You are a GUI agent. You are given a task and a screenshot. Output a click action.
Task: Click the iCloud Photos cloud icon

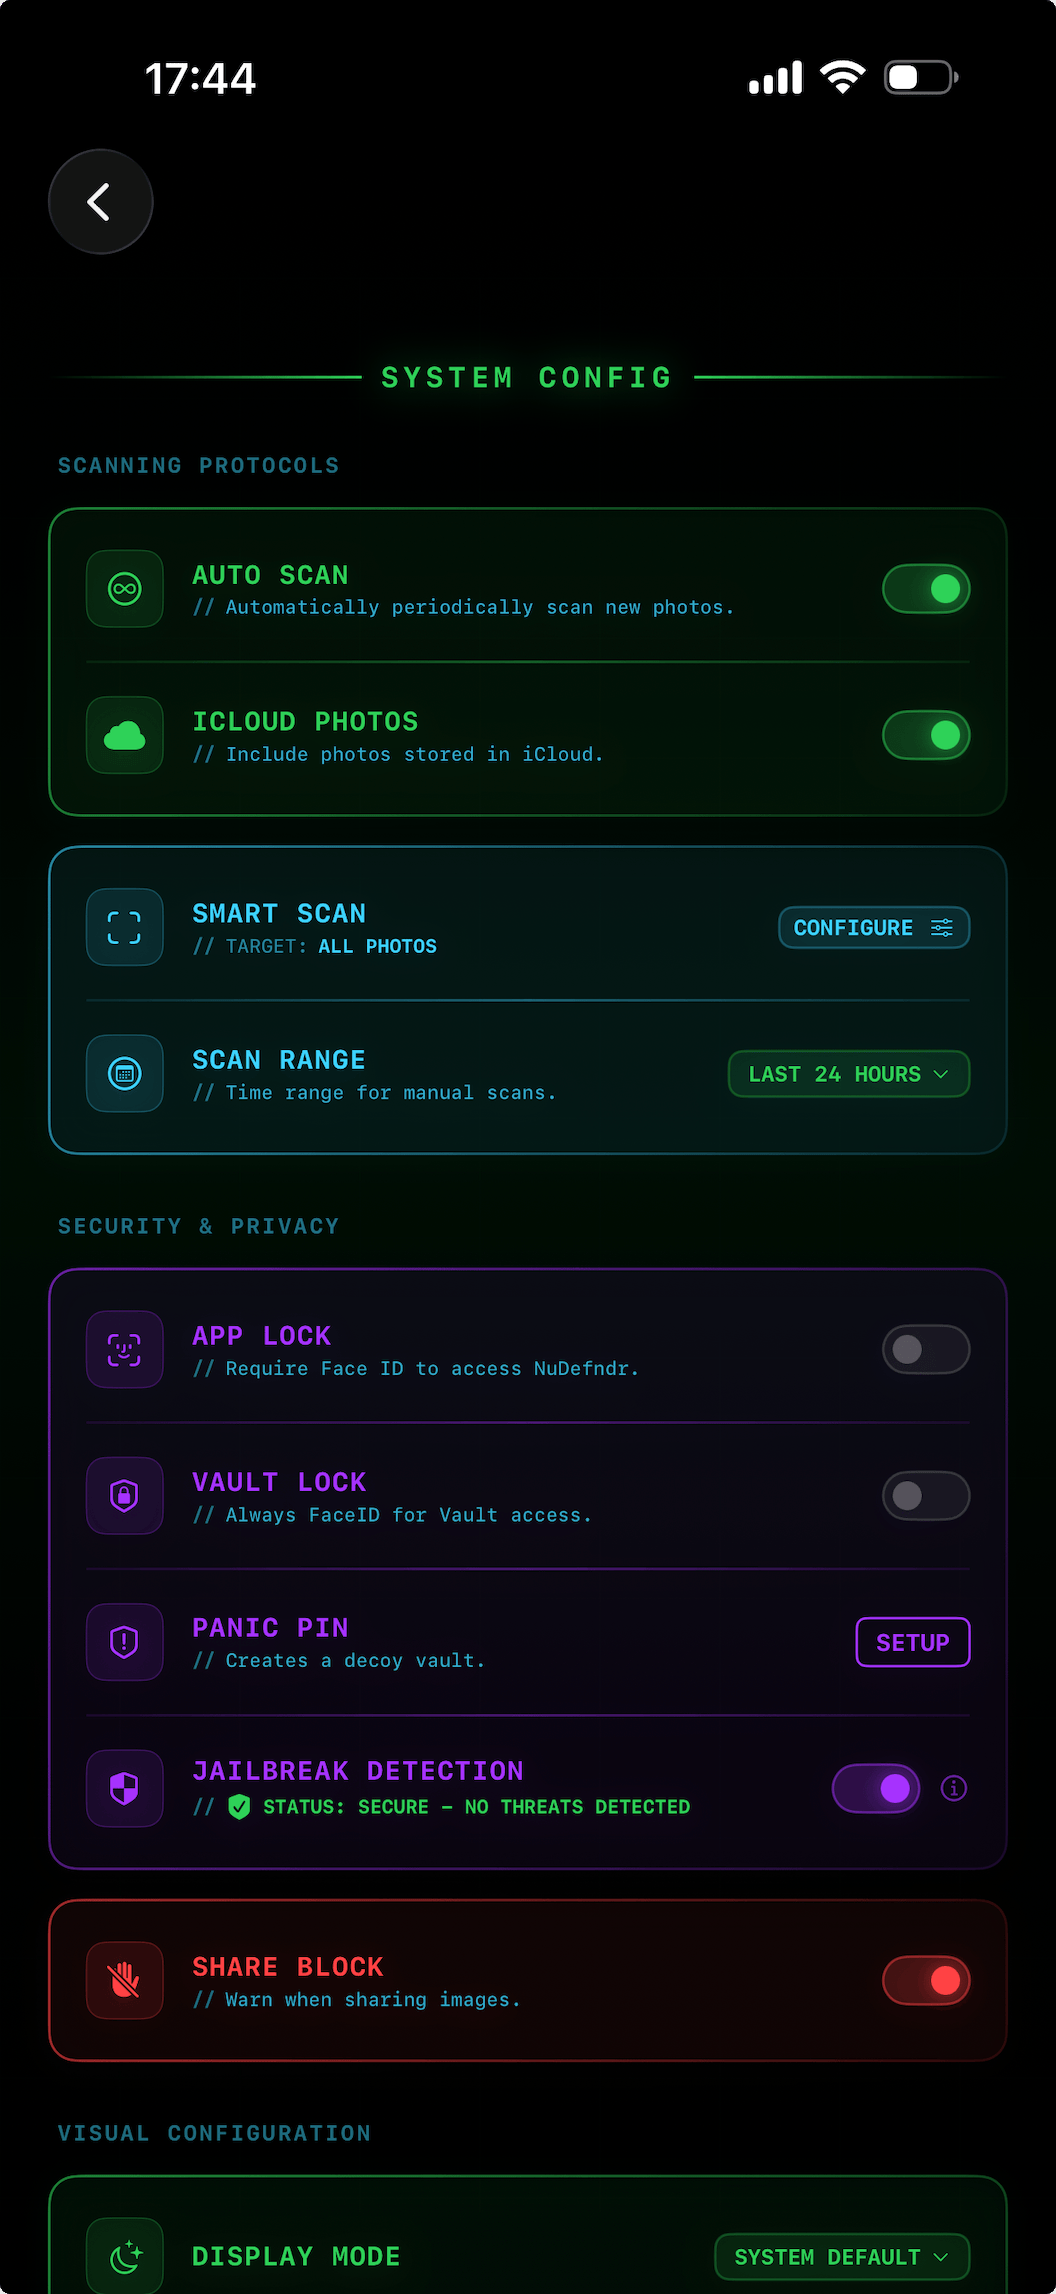[x=124, y=735]
